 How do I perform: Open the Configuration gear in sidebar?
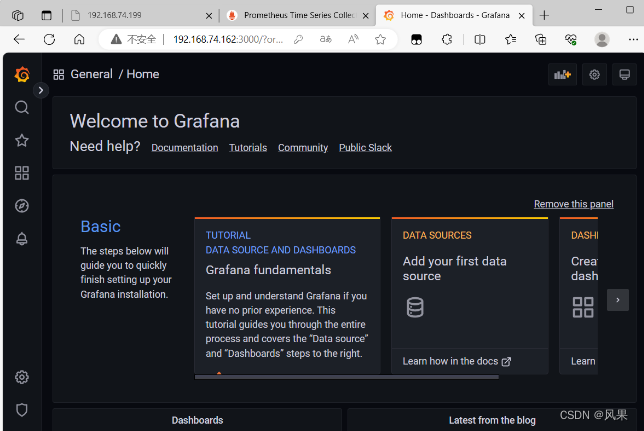pos(22,377)
